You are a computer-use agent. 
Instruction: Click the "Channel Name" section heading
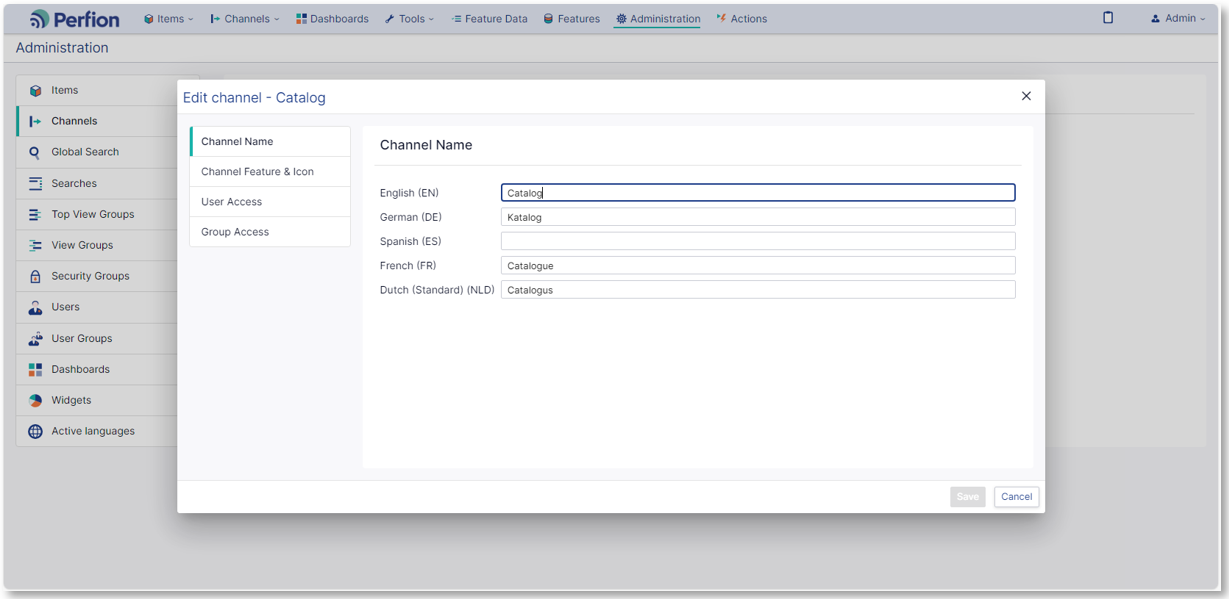[426, 145]
